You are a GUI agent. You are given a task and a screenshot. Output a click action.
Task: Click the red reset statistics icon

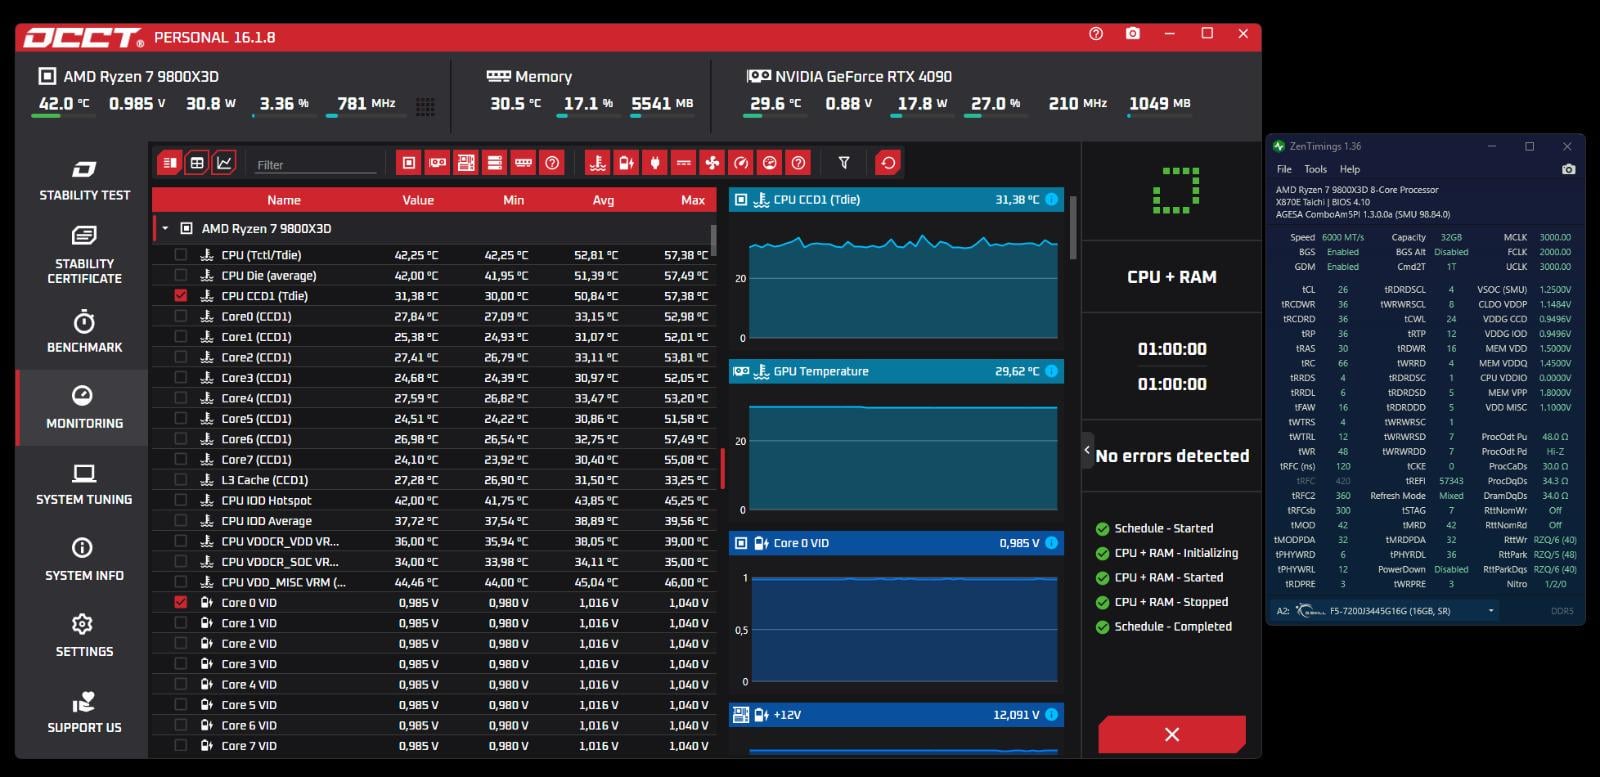[888, 163]
